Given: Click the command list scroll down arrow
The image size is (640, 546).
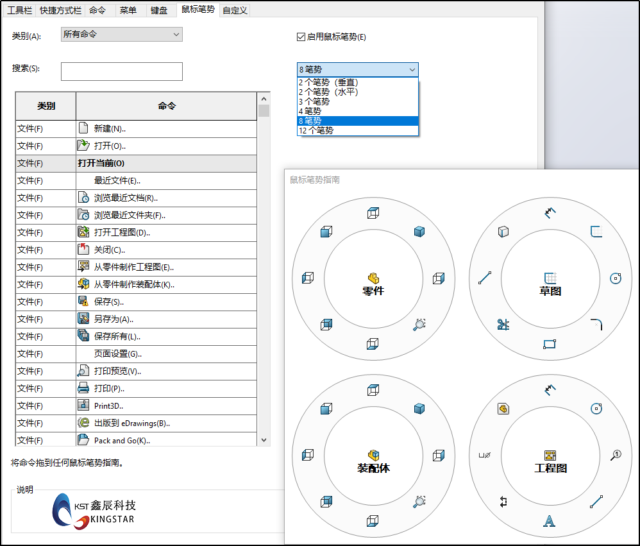Looking at the screenshot, I should point(264,440).
